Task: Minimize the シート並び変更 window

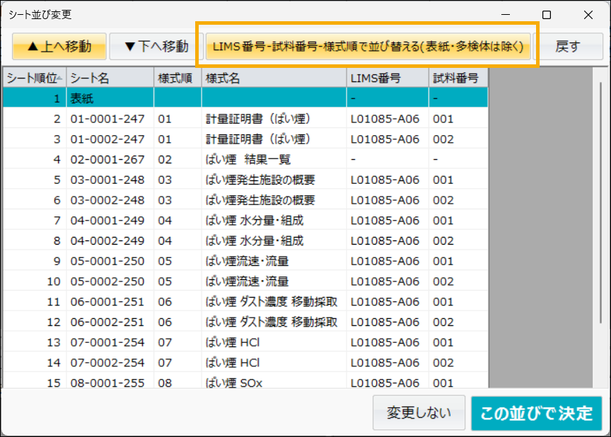Action: coord(506,15)
